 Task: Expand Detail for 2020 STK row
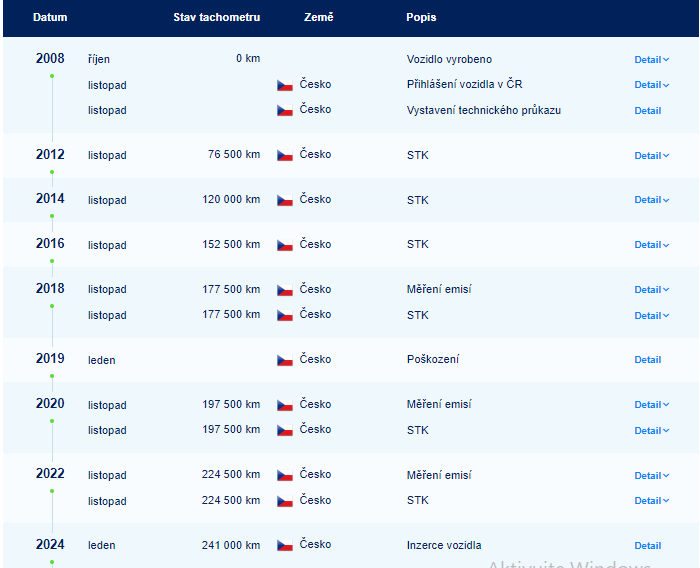(651, 430)
